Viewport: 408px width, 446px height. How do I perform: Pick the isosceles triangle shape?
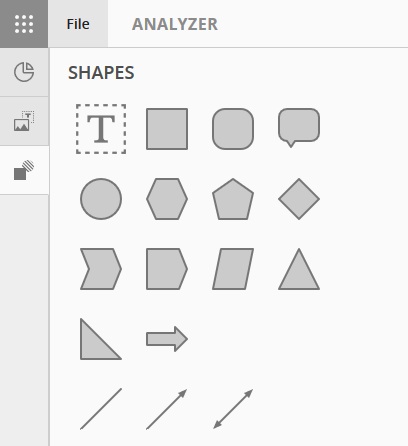pyautogui.click(x=299, y=269)
